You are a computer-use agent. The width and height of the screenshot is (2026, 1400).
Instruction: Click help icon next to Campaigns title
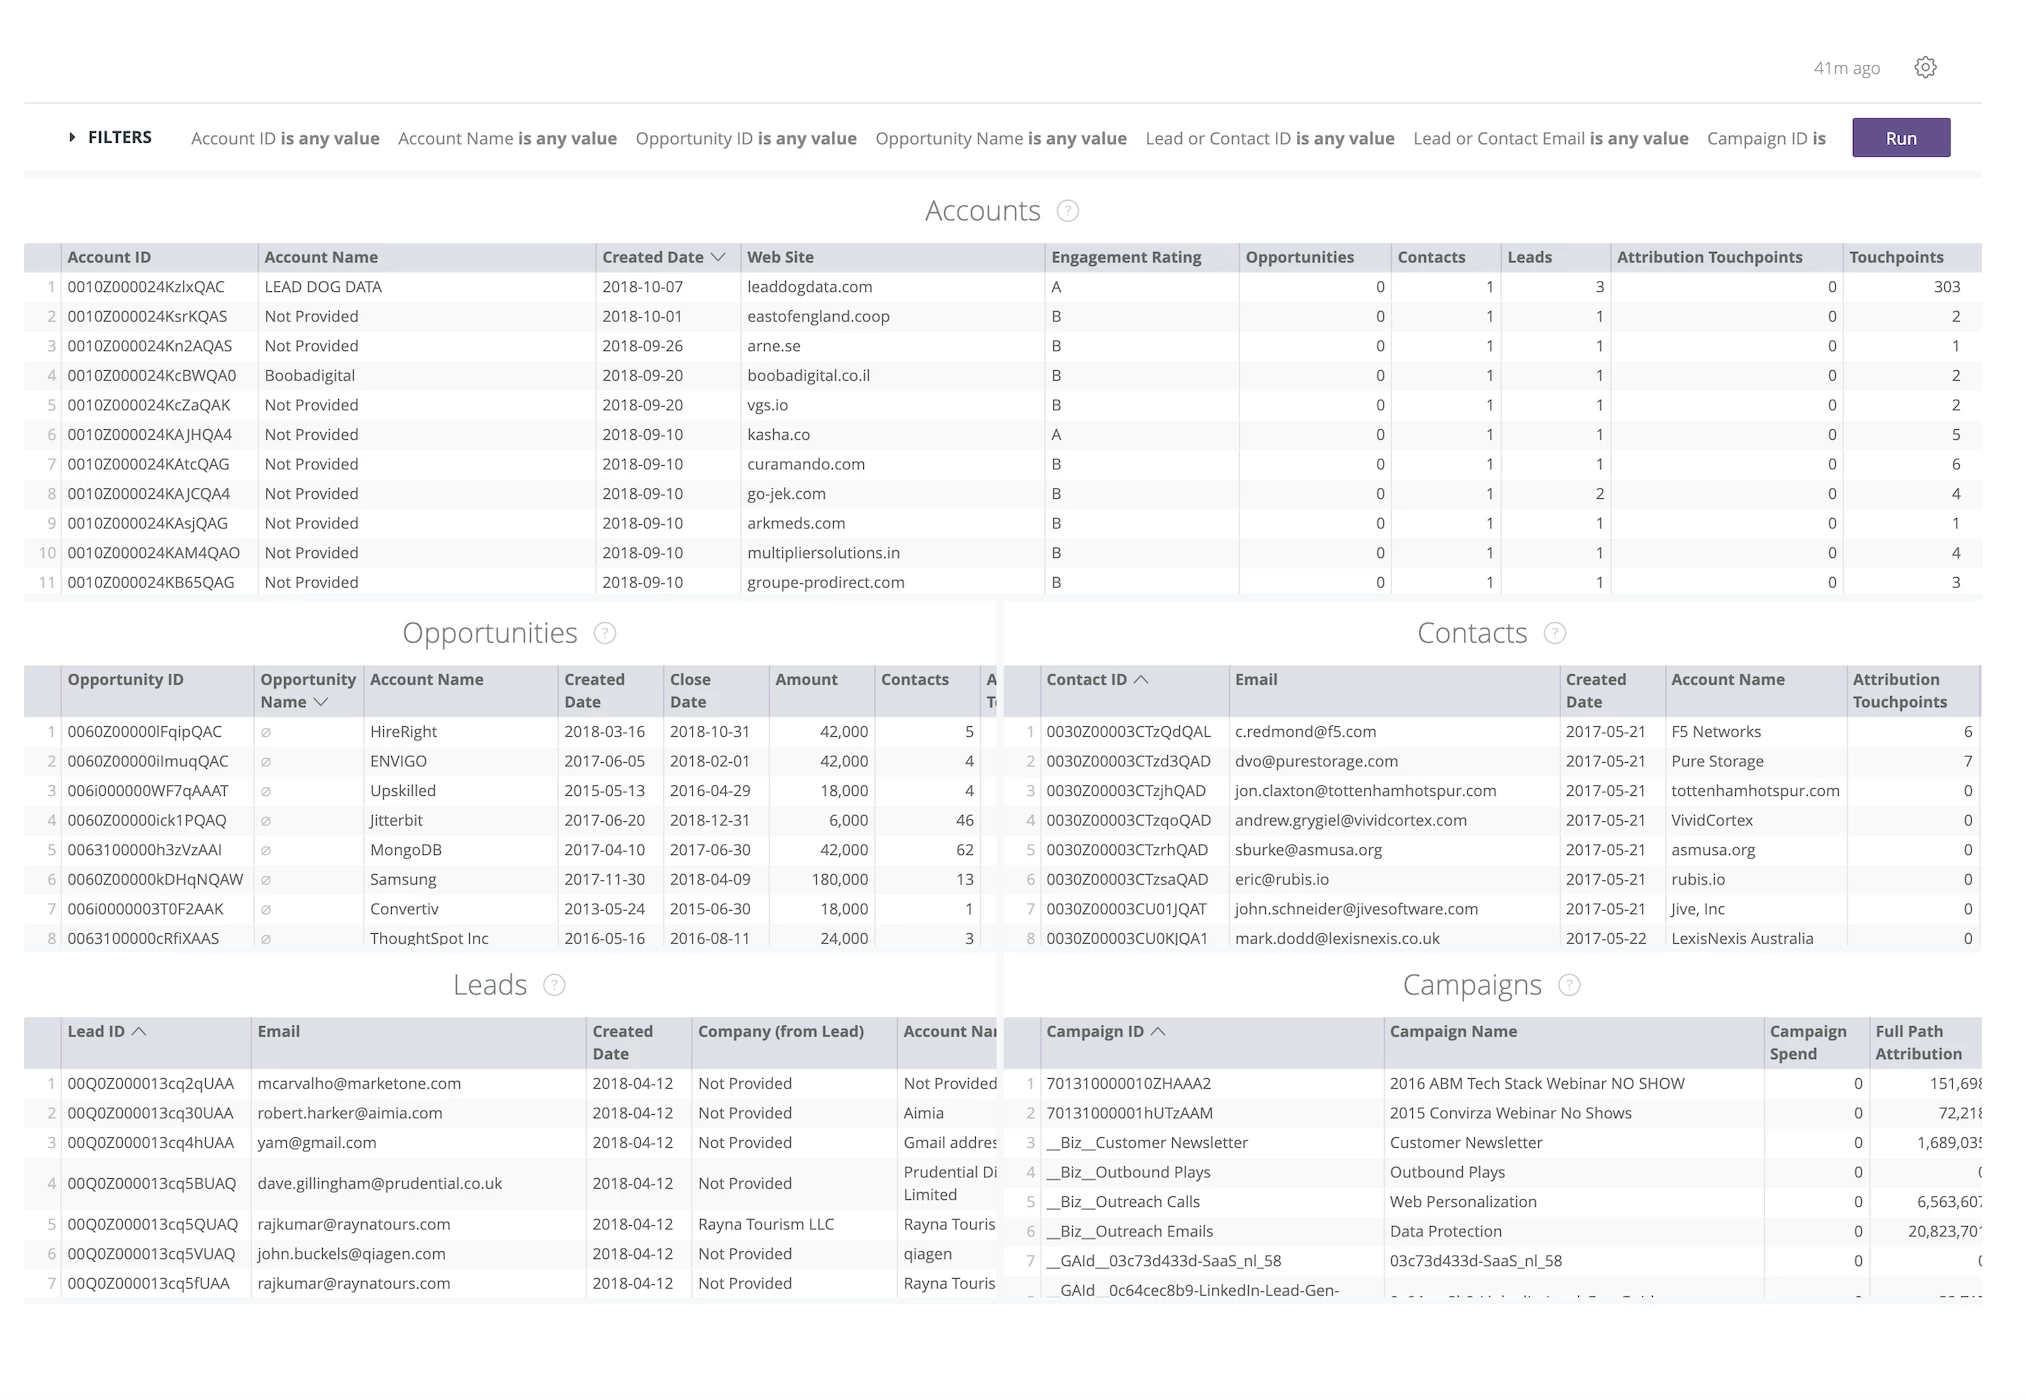[1569, 985]
